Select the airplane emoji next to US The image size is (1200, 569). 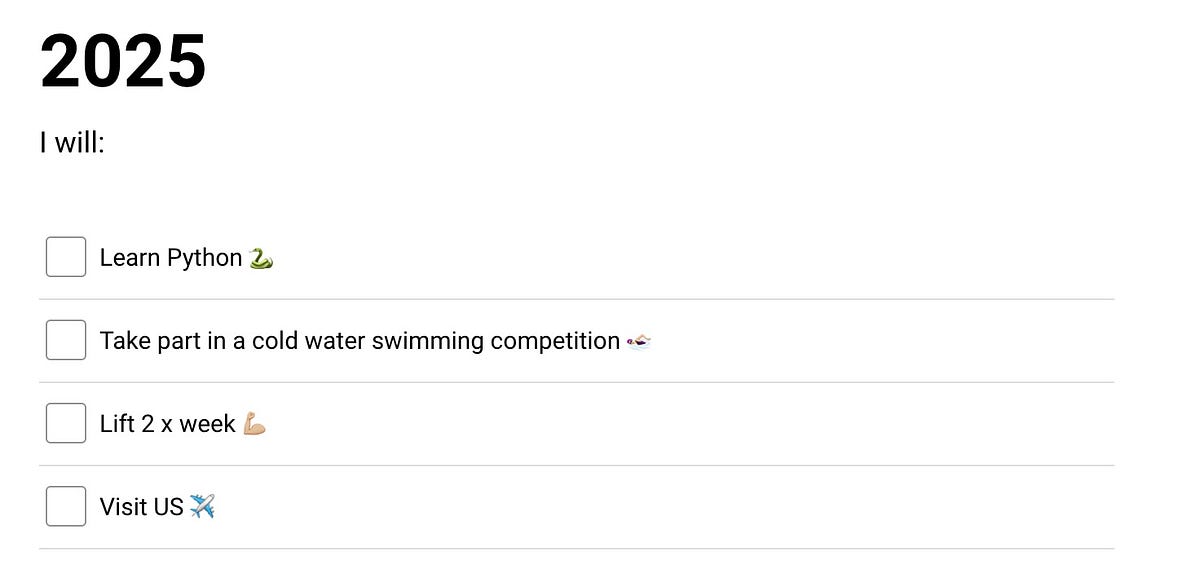click(x=202, y=507)
